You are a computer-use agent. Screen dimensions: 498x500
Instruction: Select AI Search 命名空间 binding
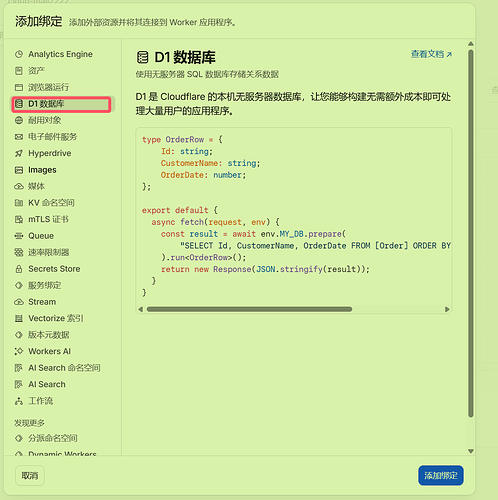point(63,368)
